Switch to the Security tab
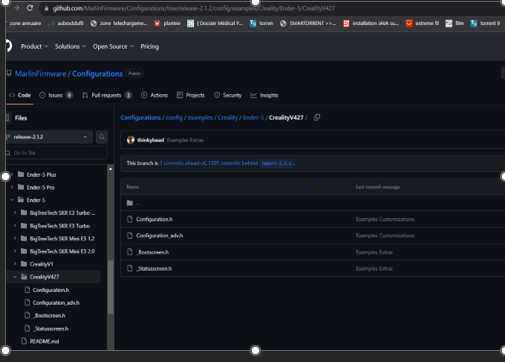505x362 pixels. click(x=228, y=95)
